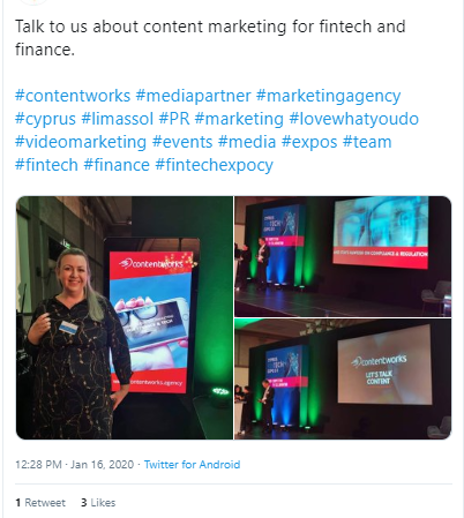Open the #finance hashtag
The image size is (464, 518).
pos(117,165)
